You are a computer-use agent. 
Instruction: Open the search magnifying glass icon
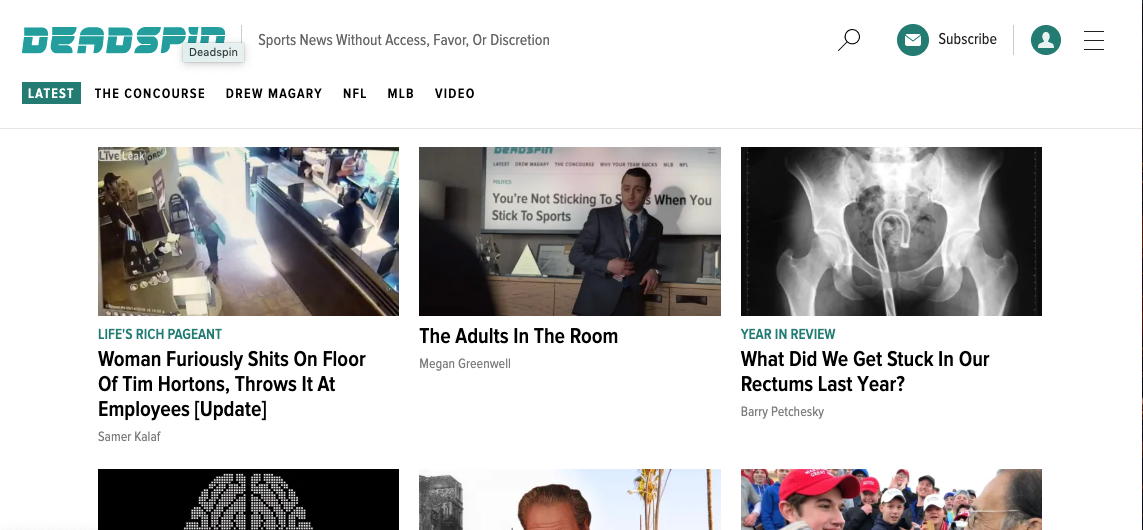pos(849,39)
